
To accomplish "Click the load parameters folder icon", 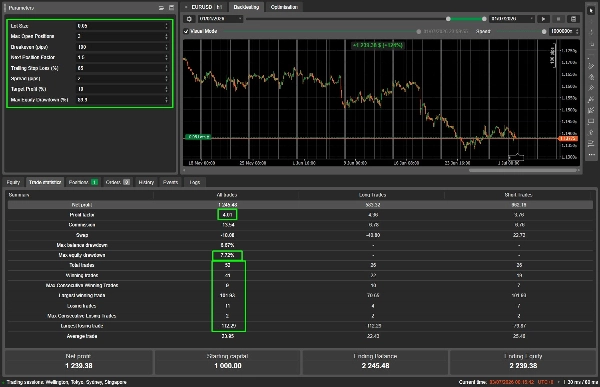I will coord(161,8).
